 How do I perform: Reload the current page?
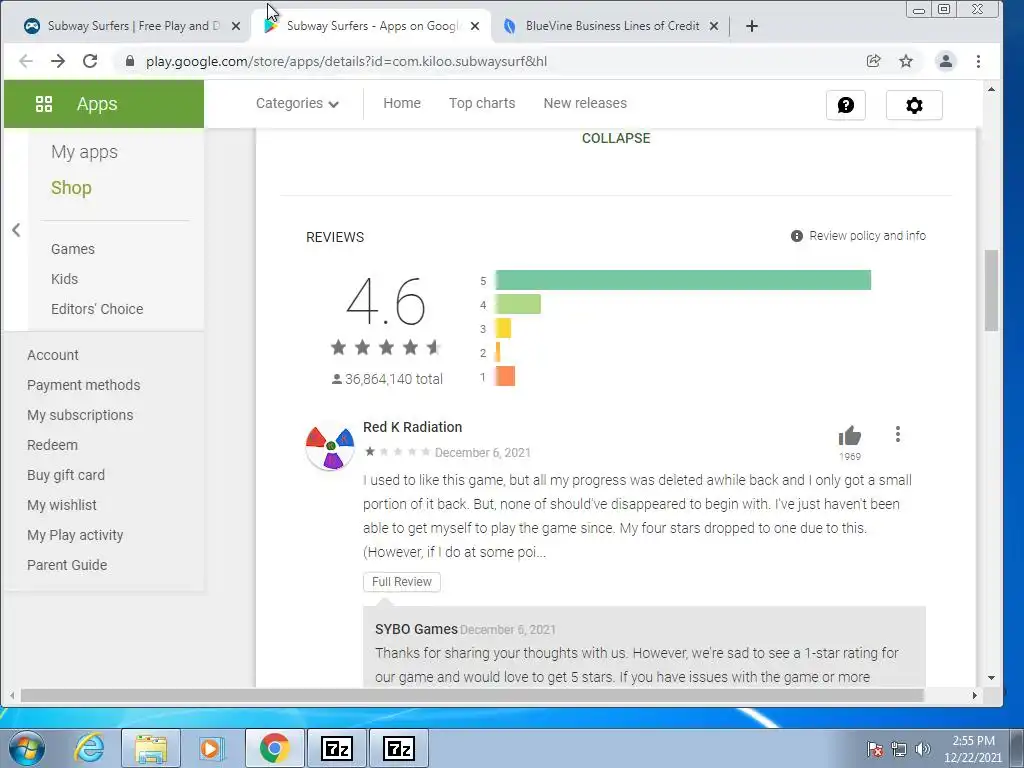point(90,61)
